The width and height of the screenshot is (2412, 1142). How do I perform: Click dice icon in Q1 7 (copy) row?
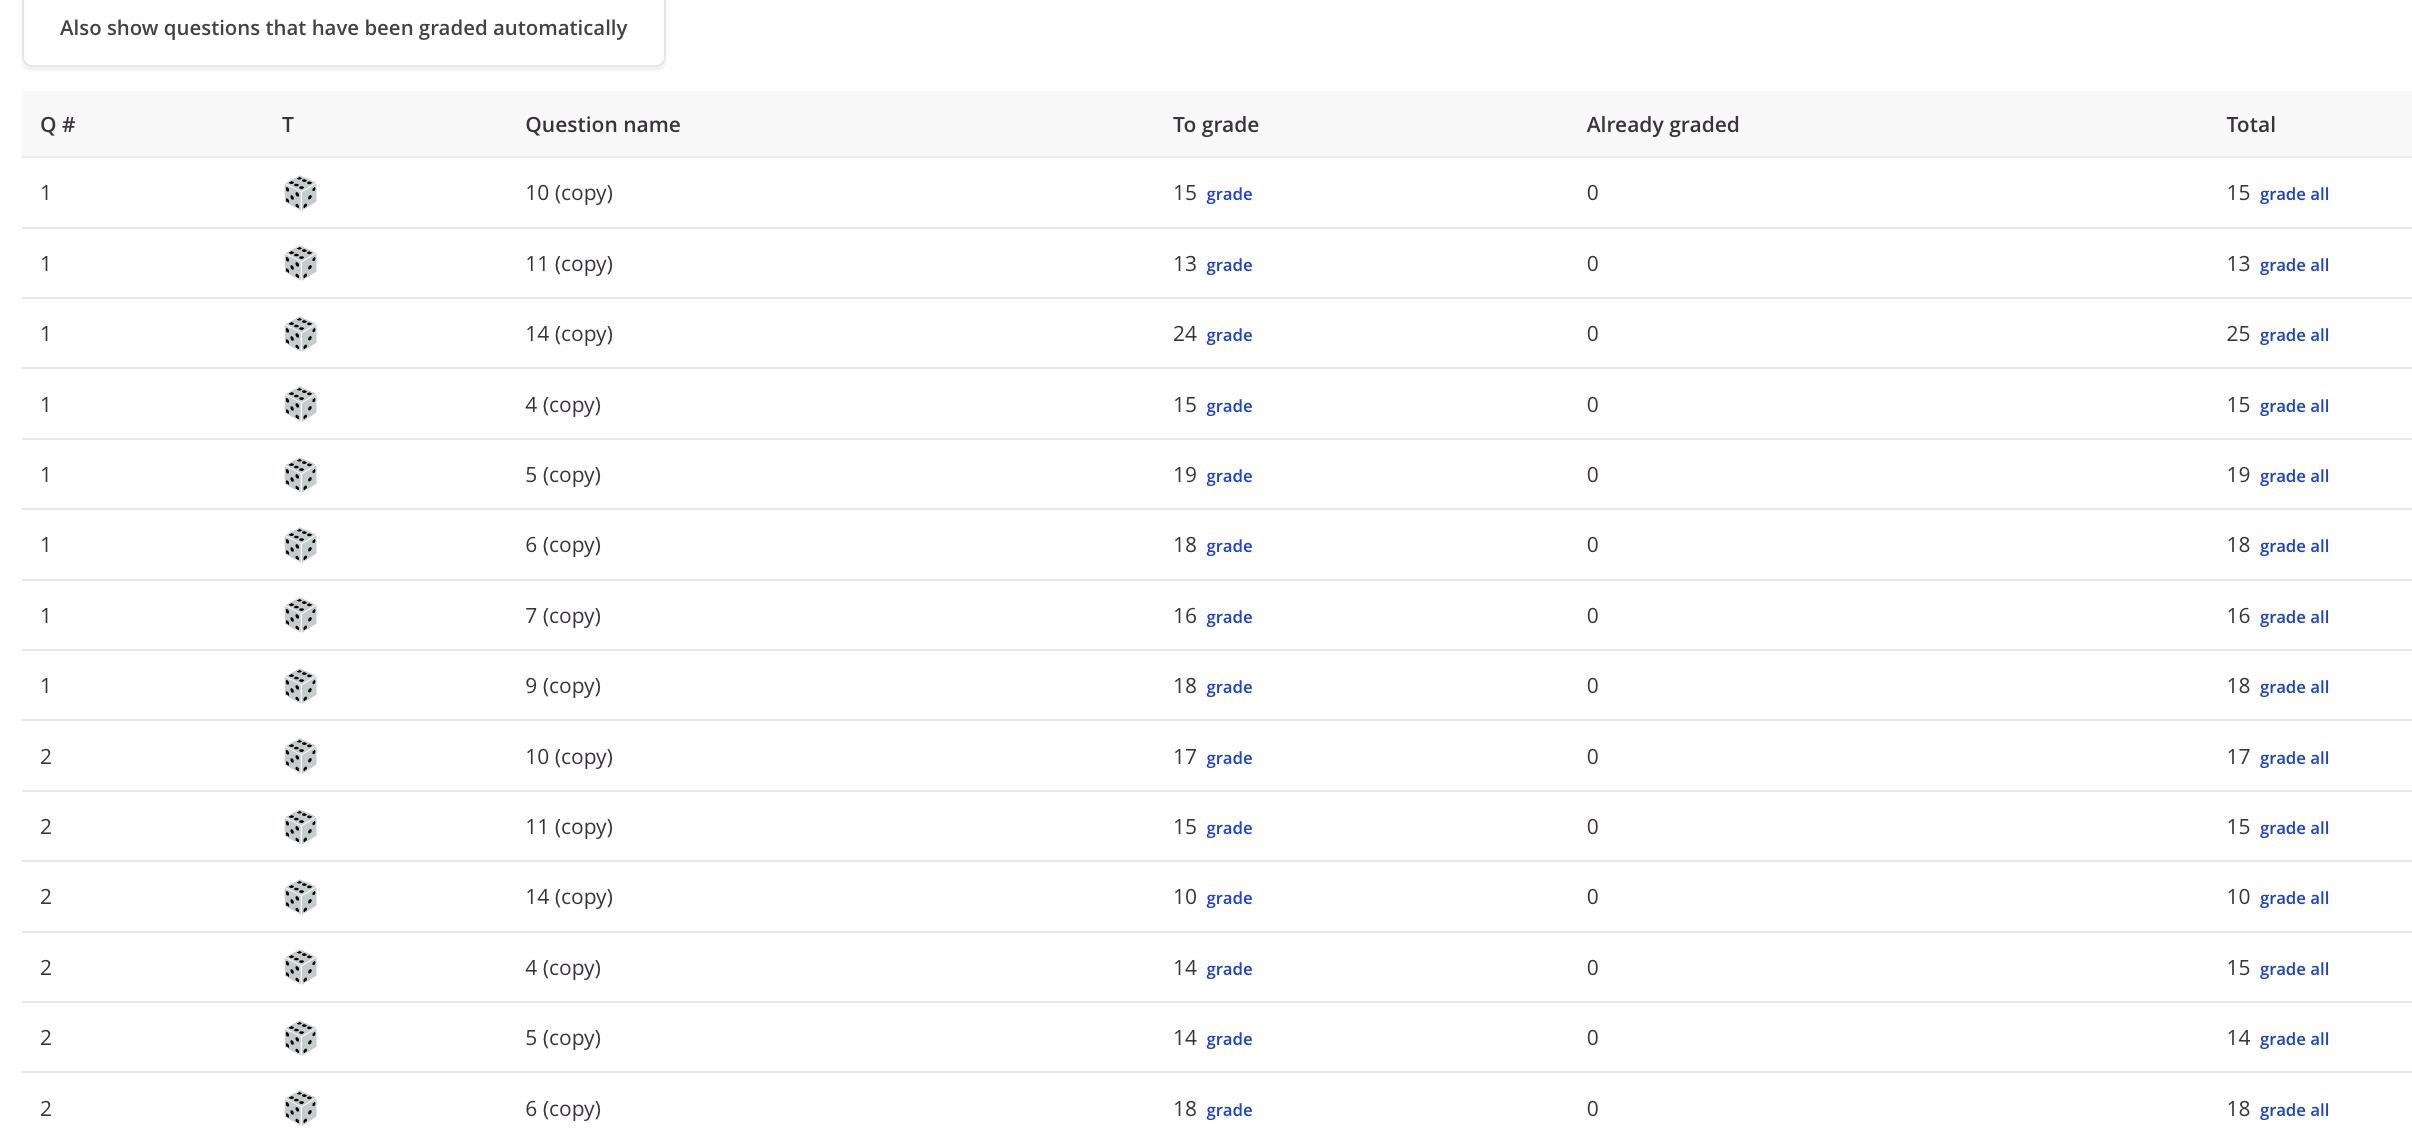pos(300,615)
